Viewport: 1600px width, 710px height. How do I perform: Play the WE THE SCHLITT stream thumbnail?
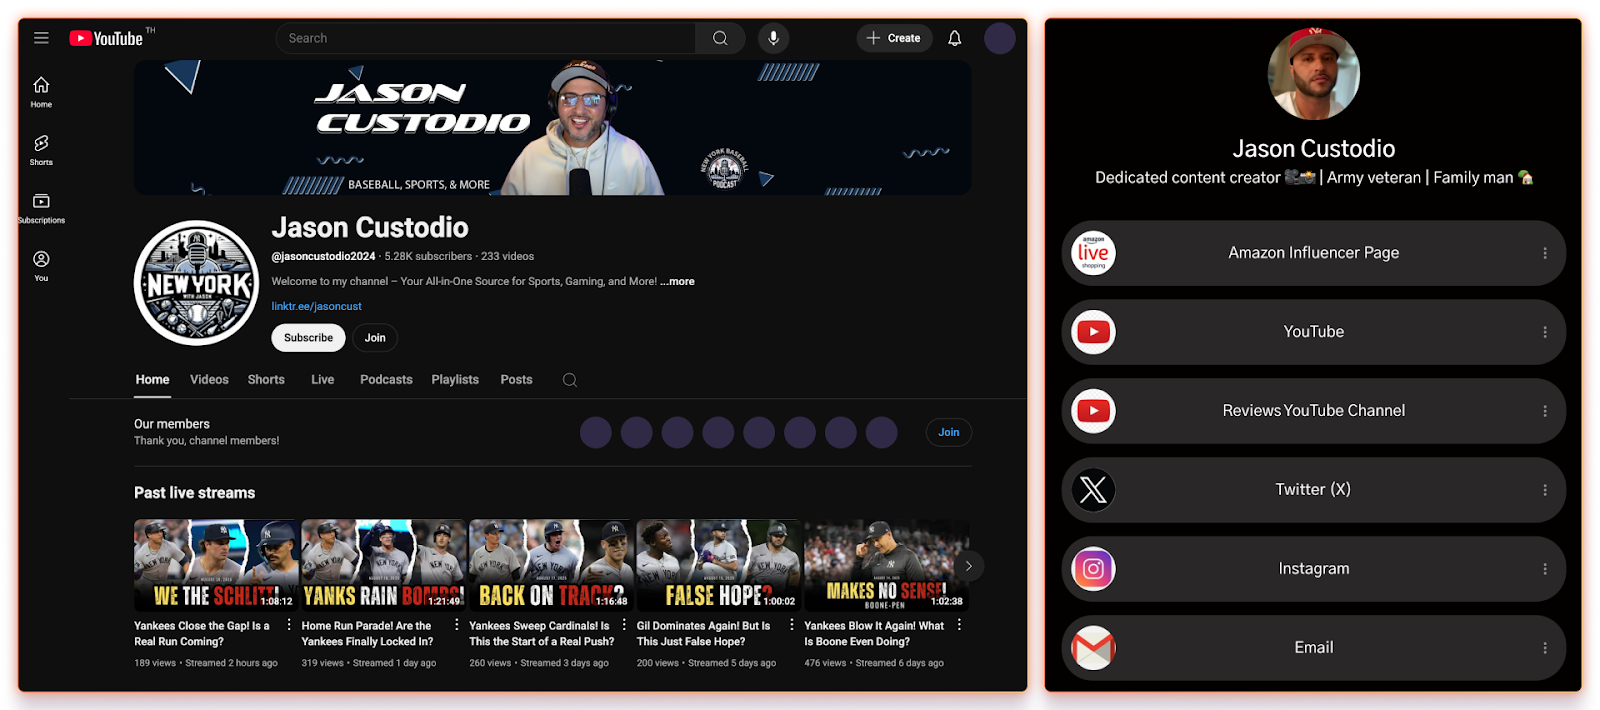click(216, 565)
